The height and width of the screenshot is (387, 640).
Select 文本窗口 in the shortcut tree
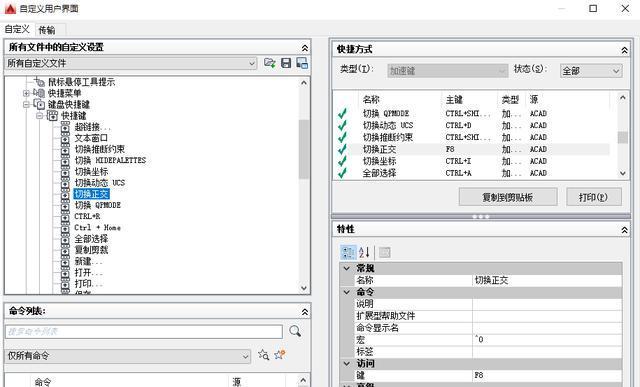(91, 138)
